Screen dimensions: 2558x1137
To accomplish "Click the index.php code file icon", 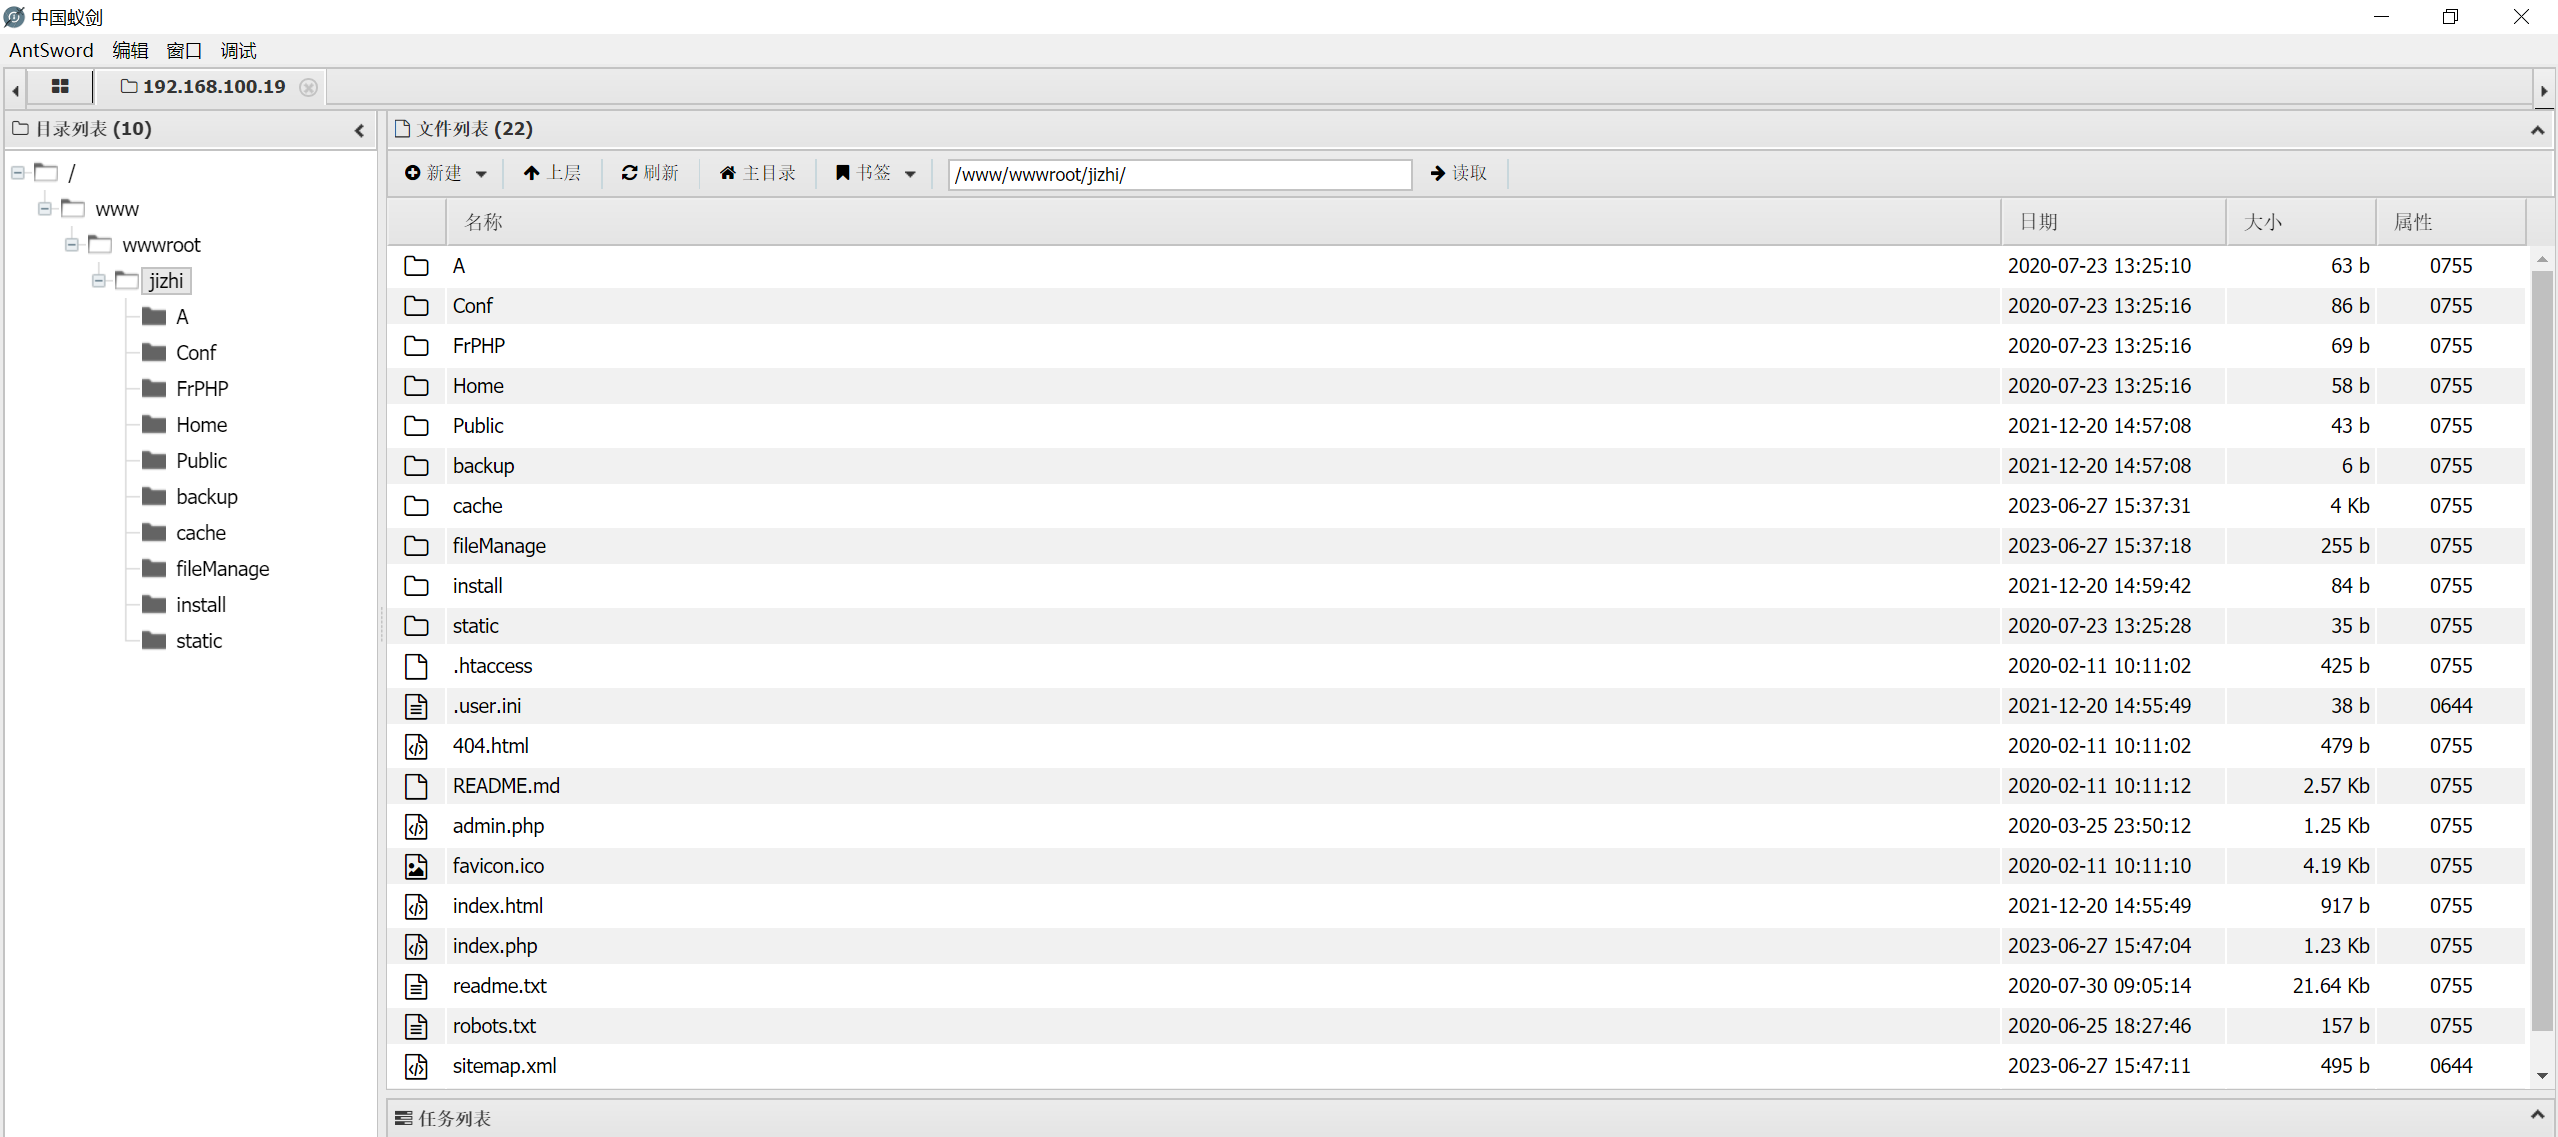I will click(416, 946).
